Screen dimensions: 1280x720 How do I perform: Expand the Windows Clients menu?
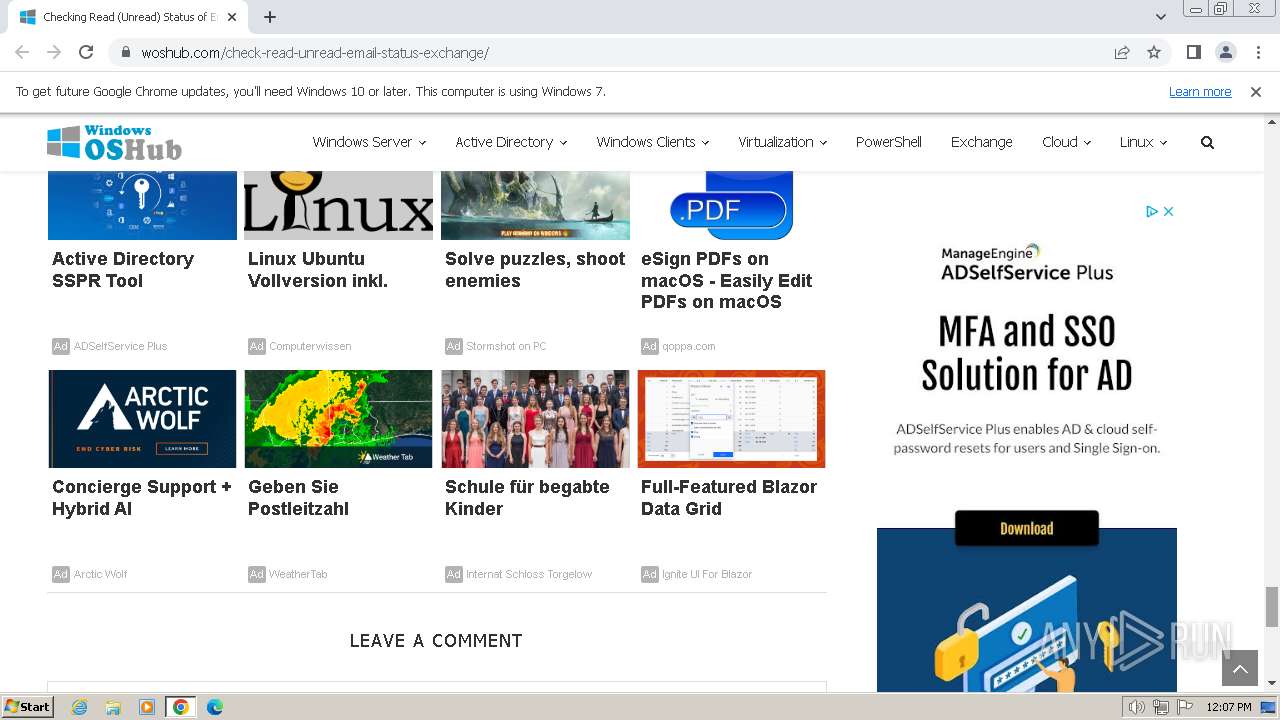(x=652, y=142)
